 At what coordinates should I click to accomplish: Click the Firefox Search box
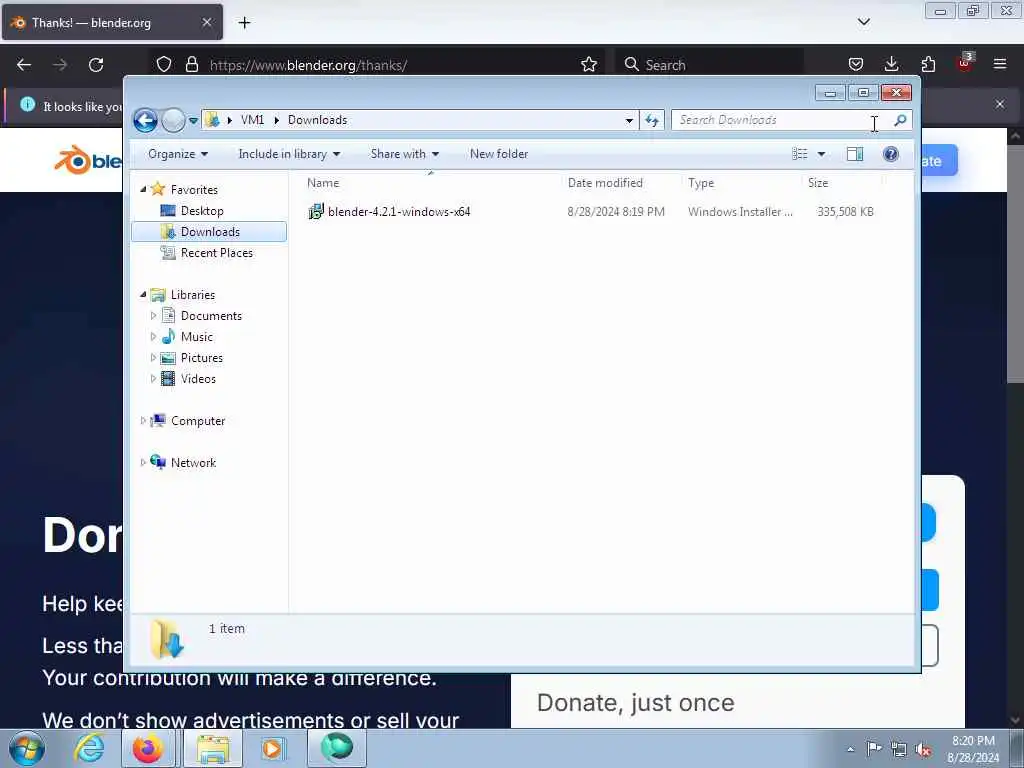(709, 65)
